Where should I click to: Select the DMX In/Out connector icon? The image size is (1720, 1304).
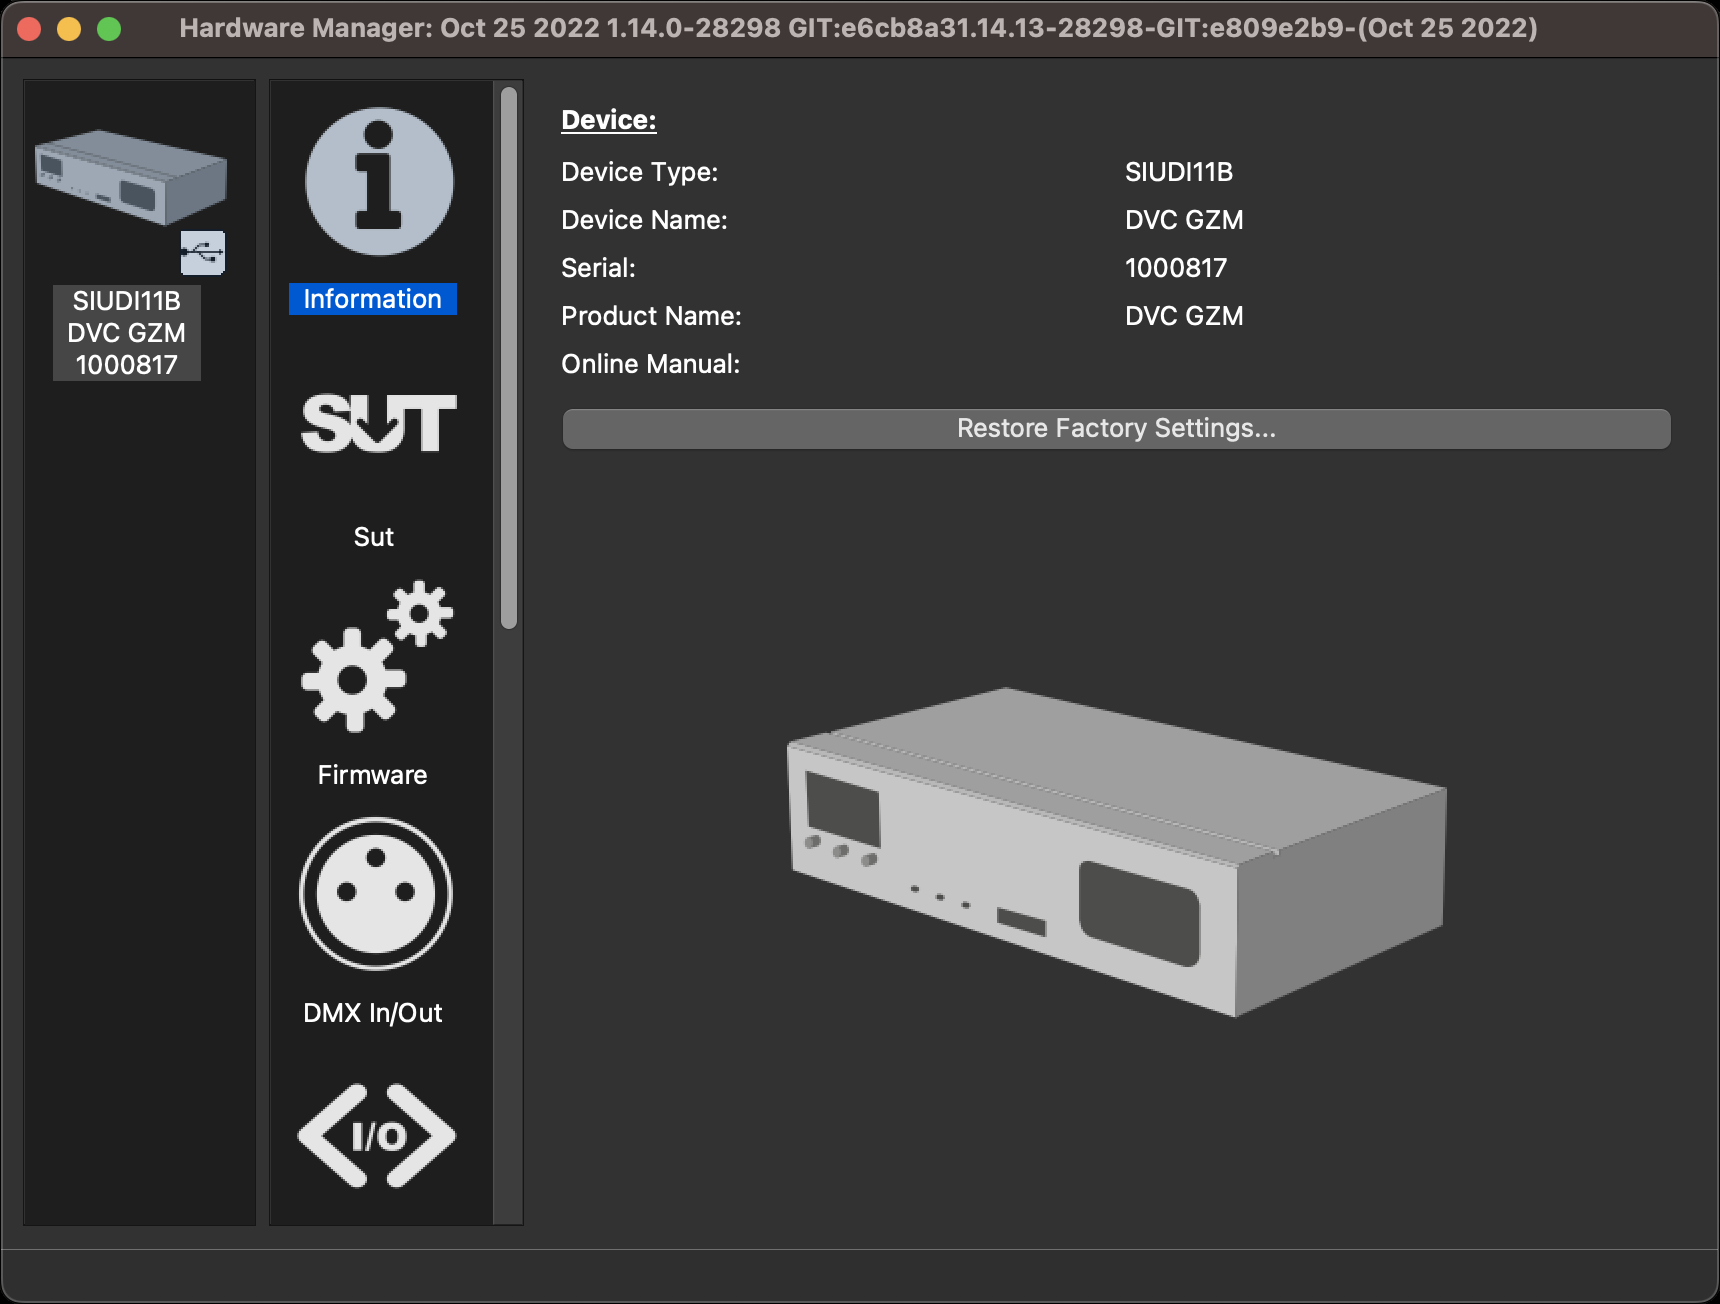point(376,894)
